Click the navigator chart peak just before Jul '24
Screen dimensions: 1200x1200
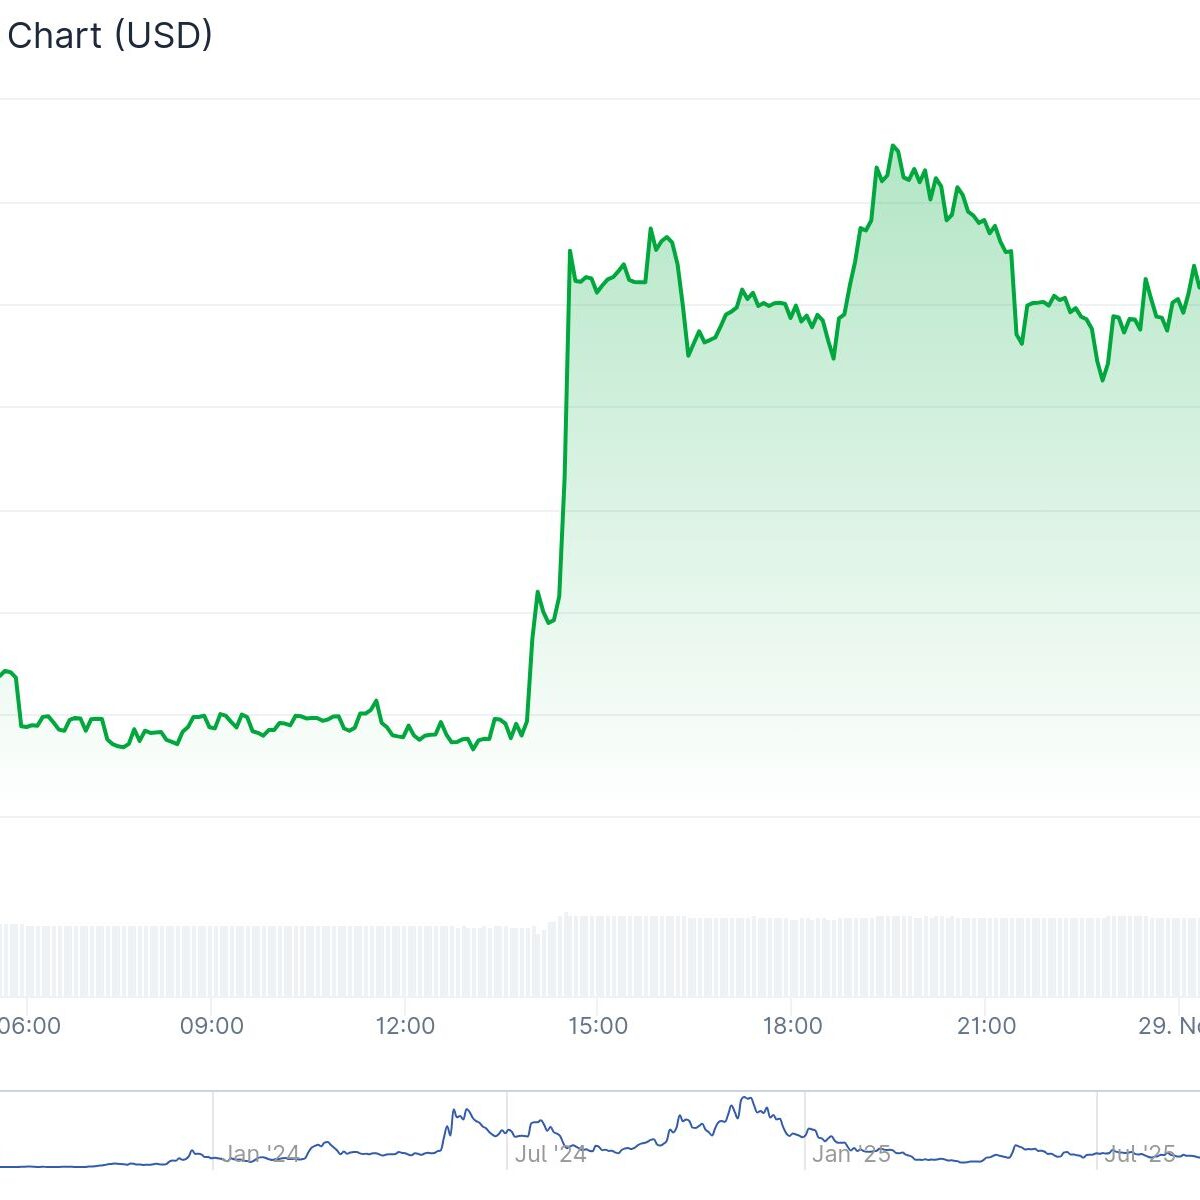click(458, 1109)
